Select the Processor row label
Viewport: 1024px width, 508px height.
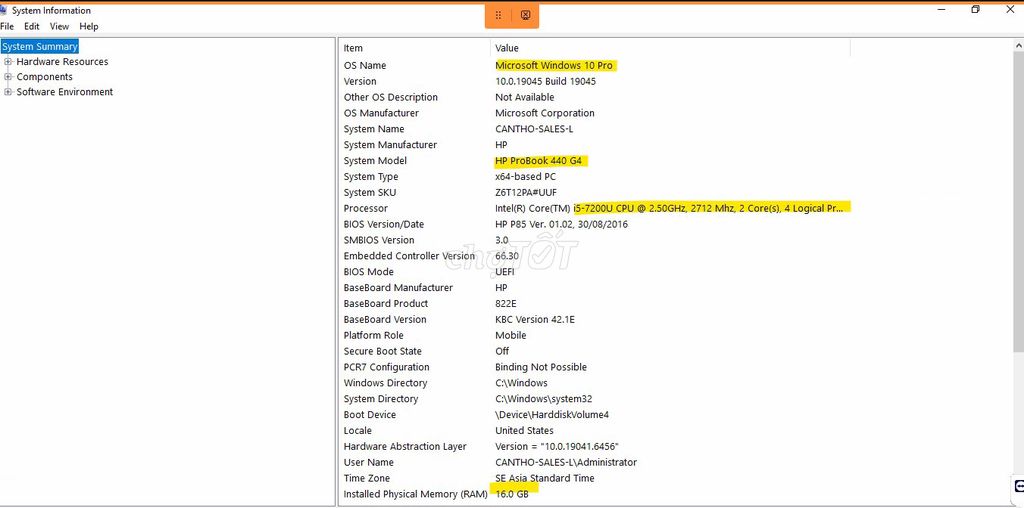tap(366, 208)
